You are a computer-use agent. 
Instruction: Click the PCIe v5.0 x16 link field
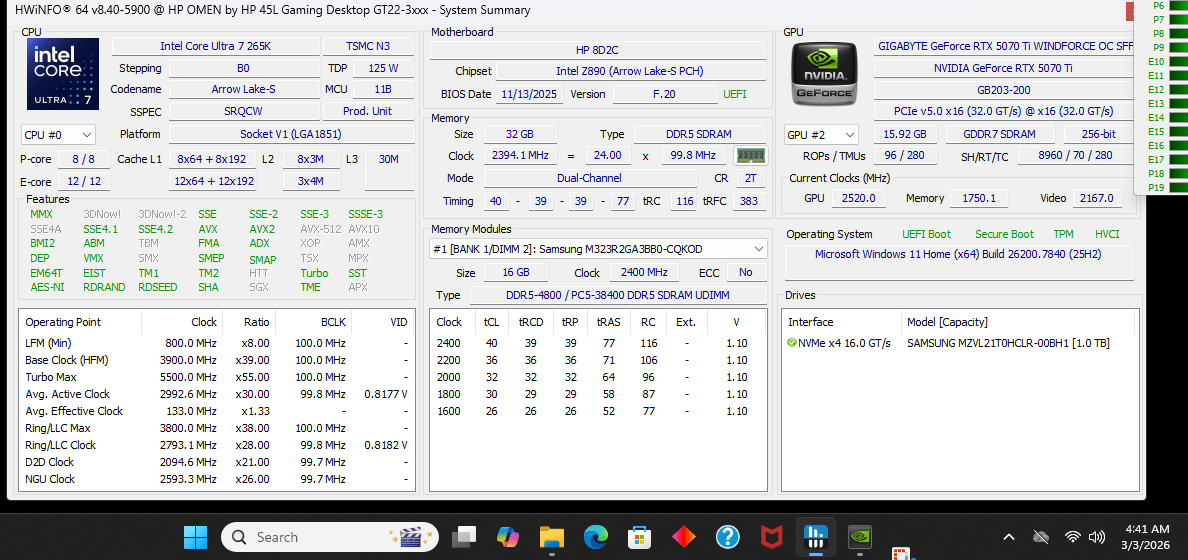click(x=1004, y=111)
